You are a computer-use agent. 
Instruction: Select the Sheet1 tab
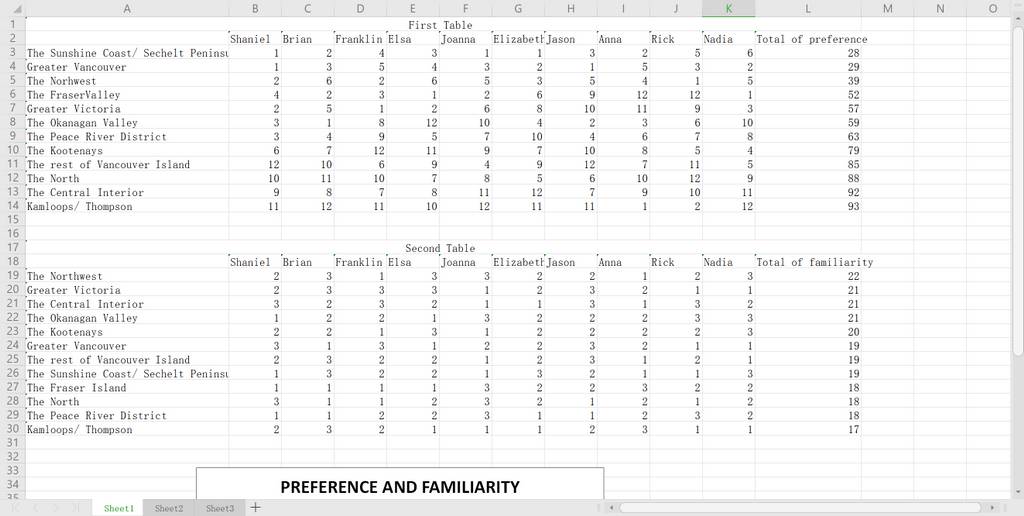point(119,508)
